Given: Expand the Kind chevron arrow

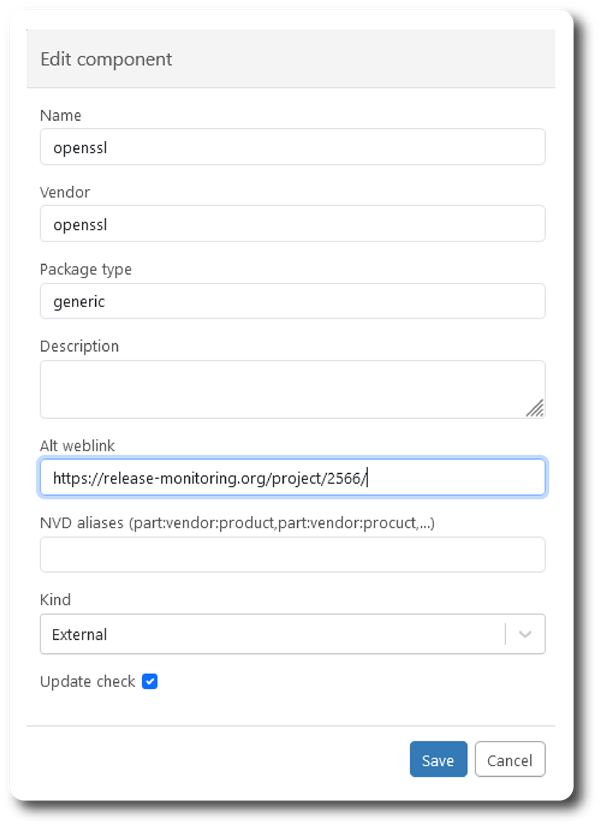Looking at the screenshot, I should (525, 634).
